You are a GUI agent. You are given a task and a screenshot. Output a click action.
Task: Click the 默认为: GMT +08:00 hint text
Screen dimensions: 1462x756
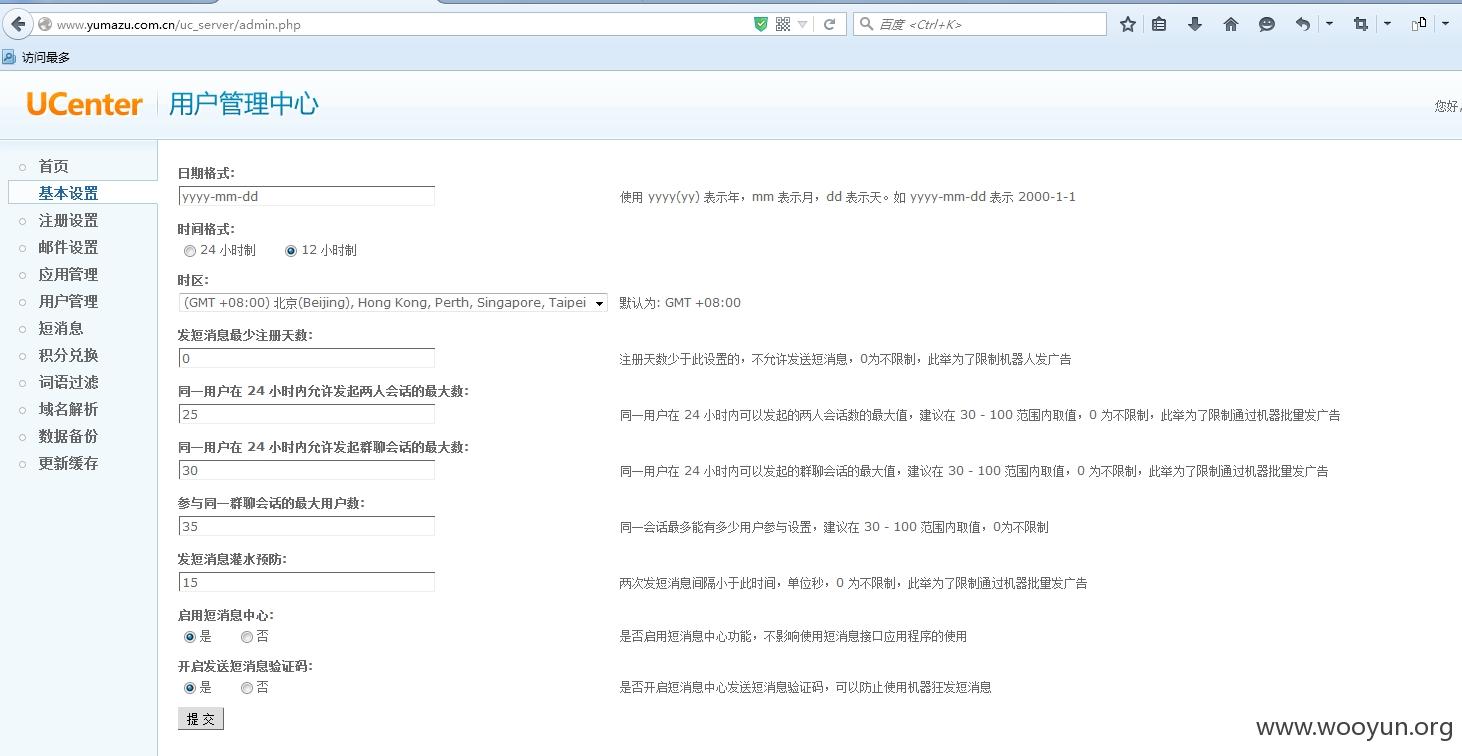click(680, 303)
